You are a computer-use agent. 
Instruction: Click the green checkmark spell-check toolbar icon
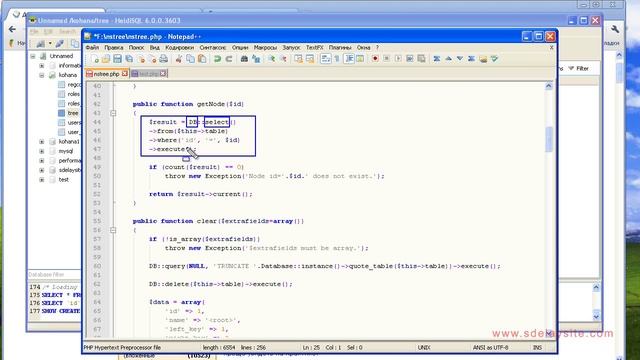tap(494, 59)
